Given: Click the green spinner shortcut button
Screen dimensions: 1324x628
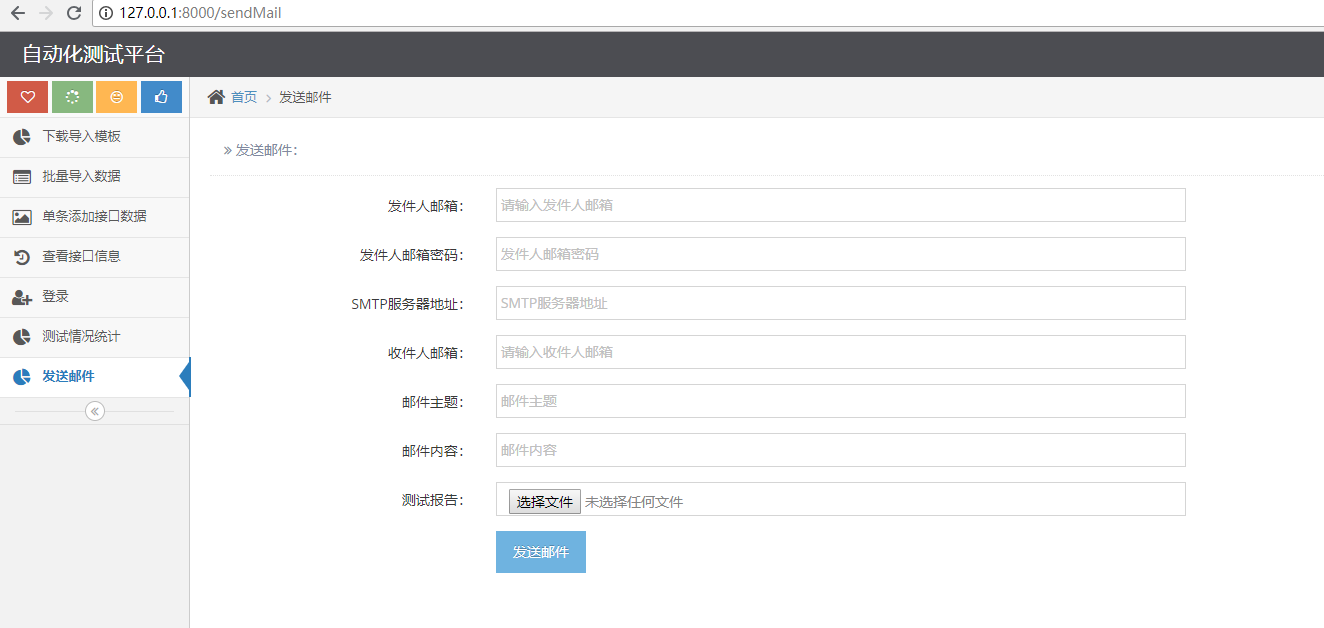Looking at the screenshot, I should pos(72,97).
